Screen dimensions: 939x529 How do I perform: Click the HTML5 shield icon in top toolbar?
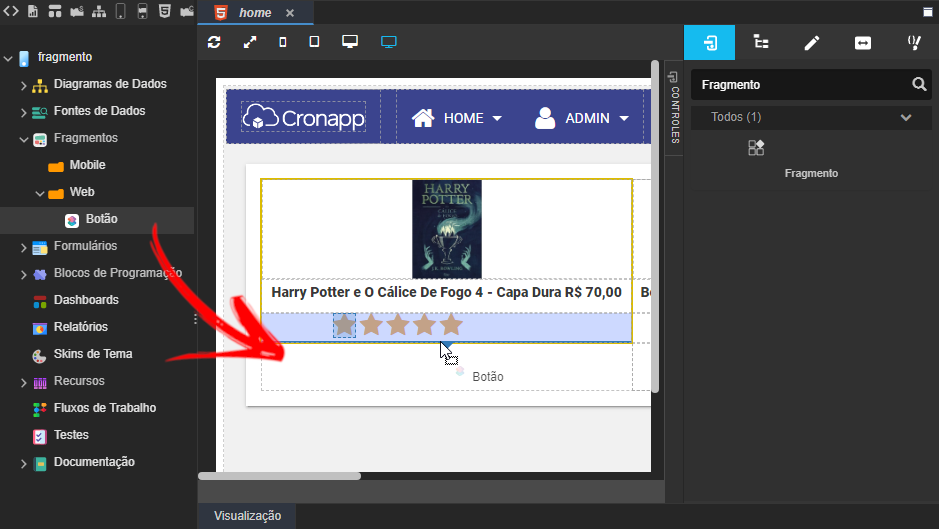165,11
